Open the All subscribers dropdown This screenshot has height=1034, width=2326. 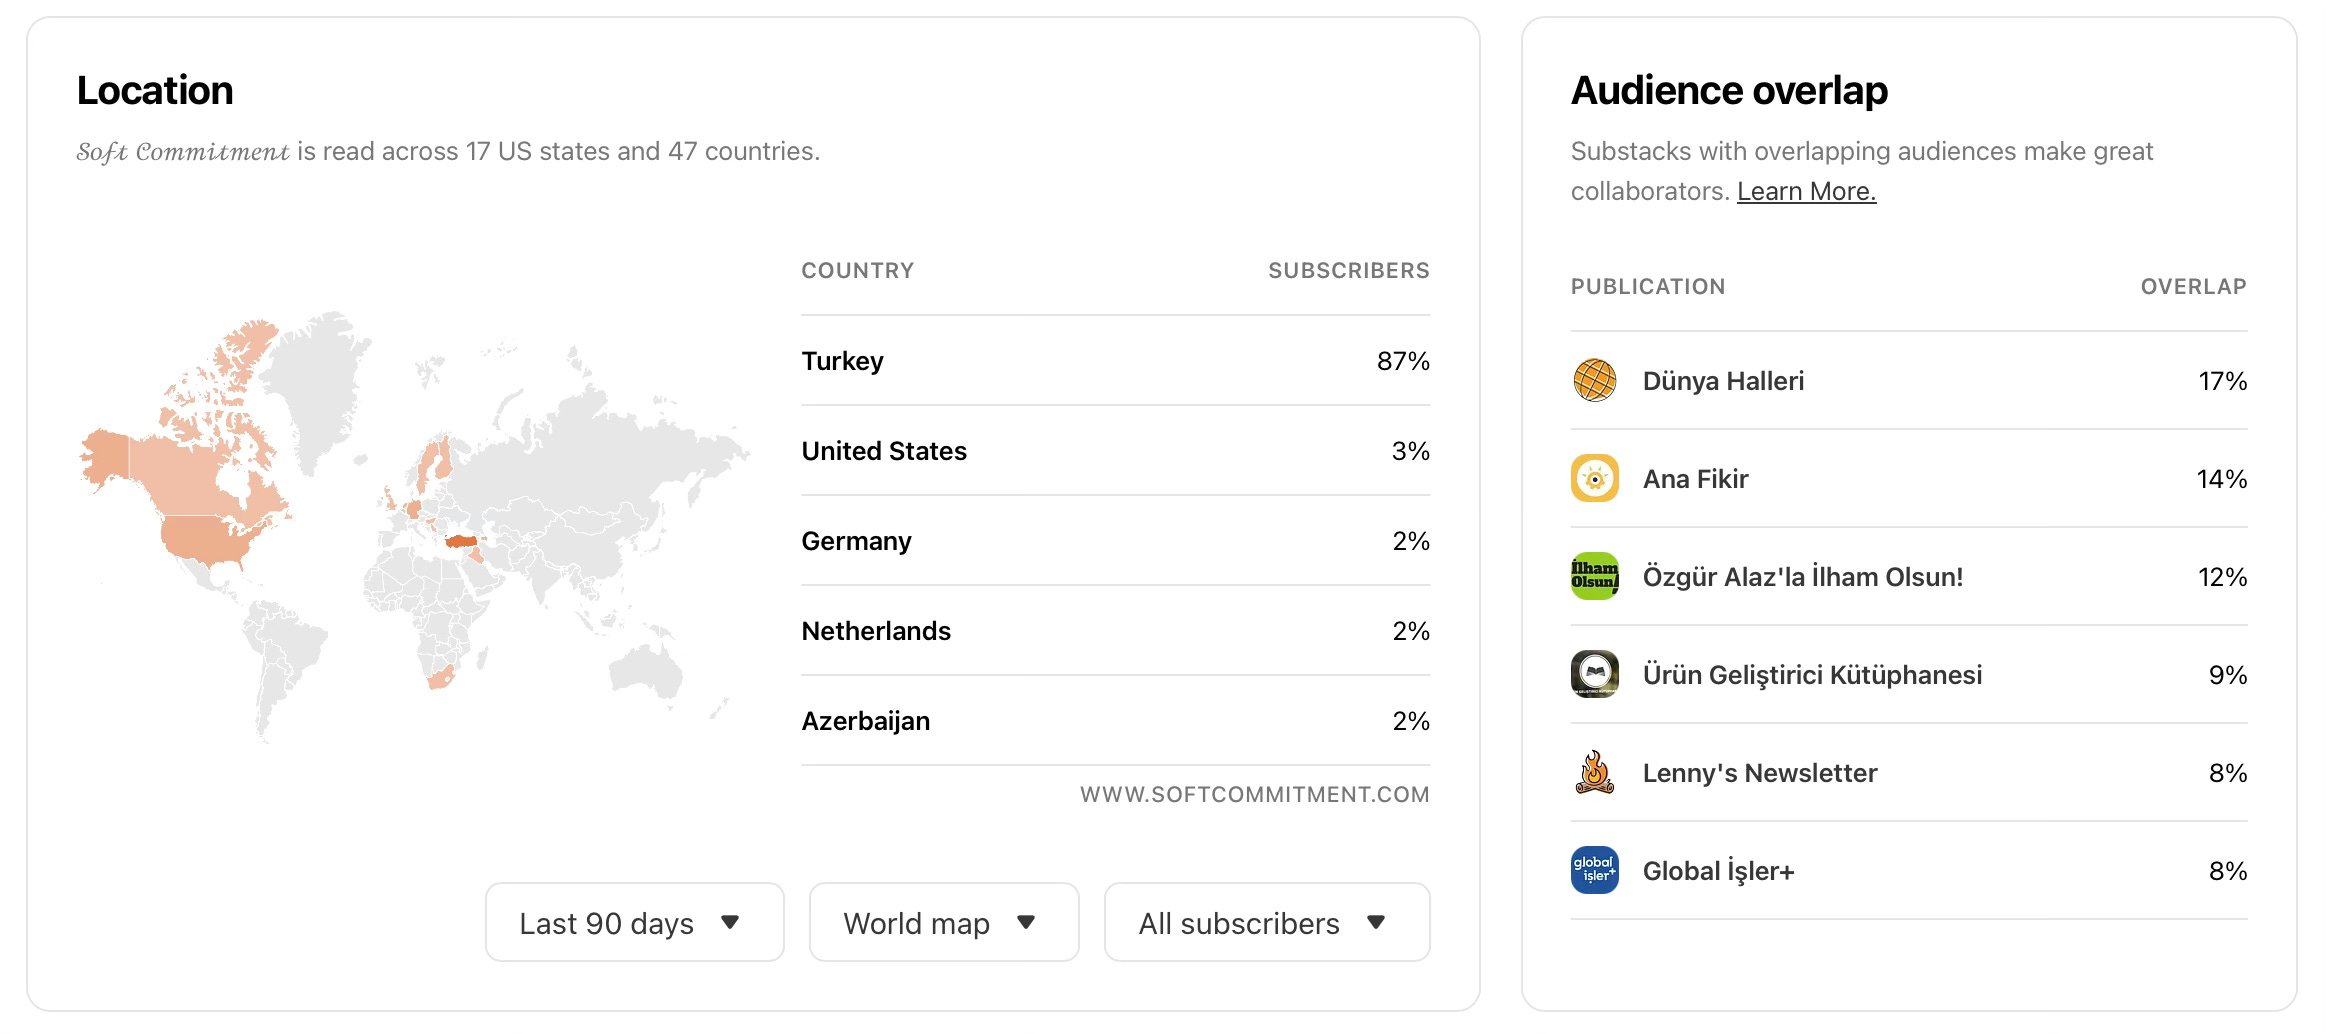(1267, 922)
